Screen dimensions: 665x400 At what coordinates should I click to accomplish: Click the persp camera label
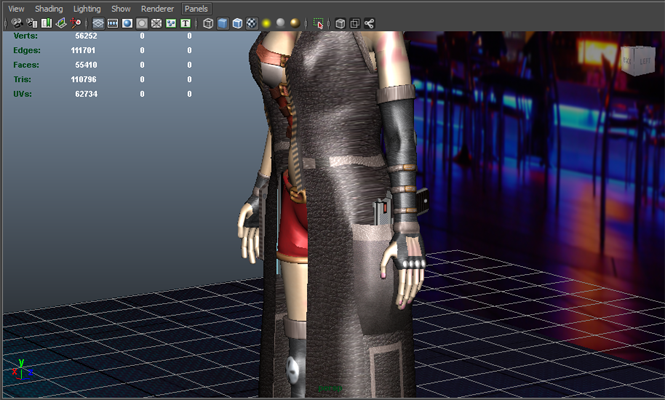(330, 388)
